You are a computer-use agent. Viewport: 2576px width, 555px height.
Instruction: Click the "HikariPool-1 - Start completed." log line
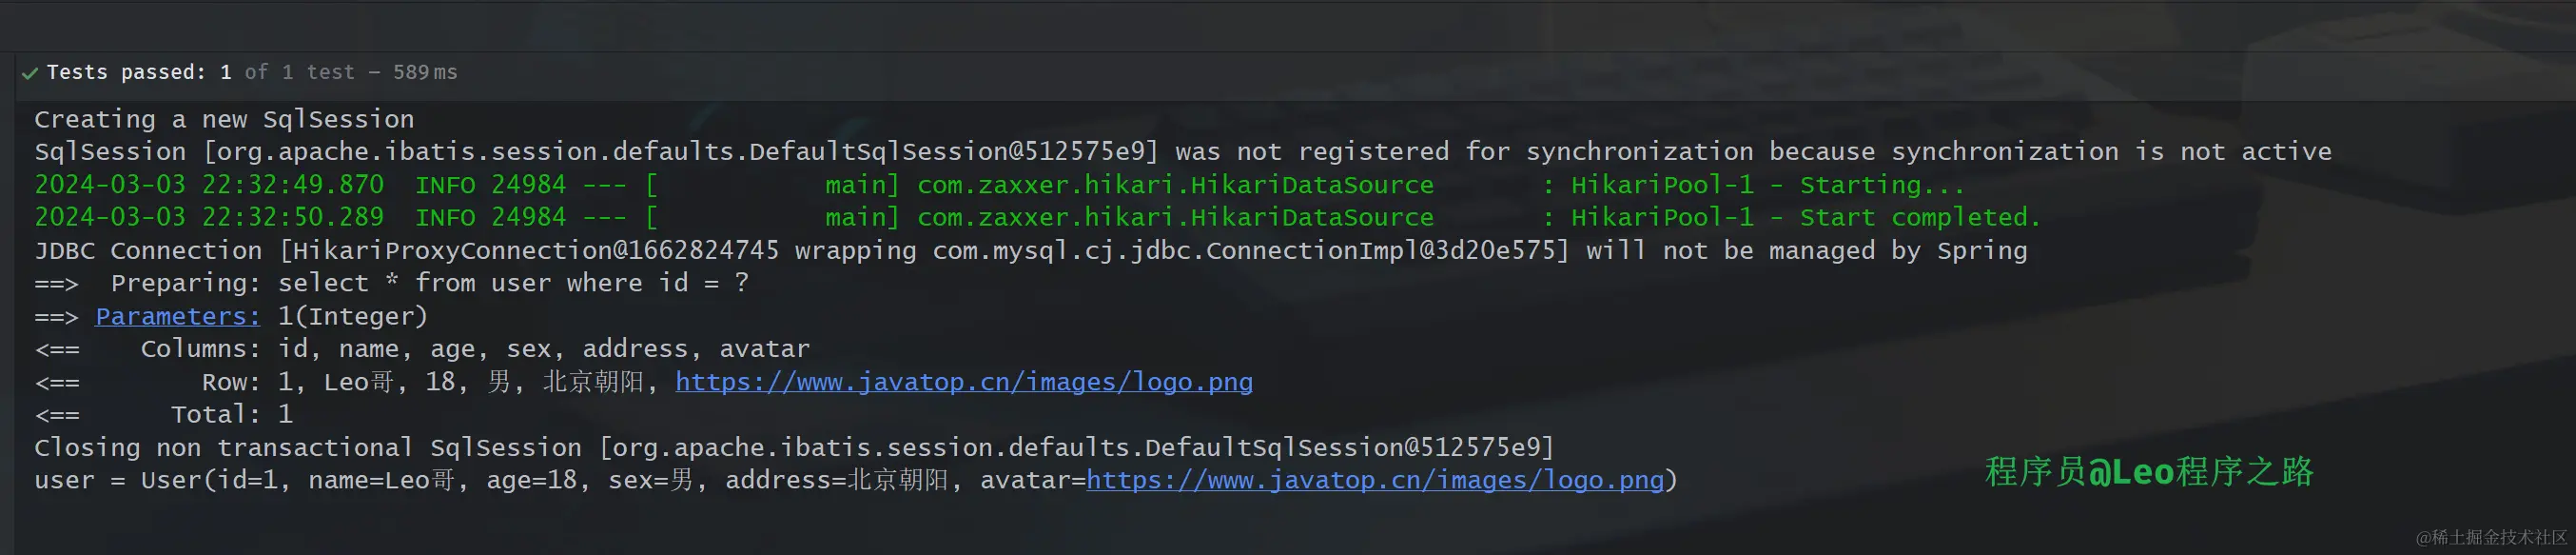[x=1037, y=218]
